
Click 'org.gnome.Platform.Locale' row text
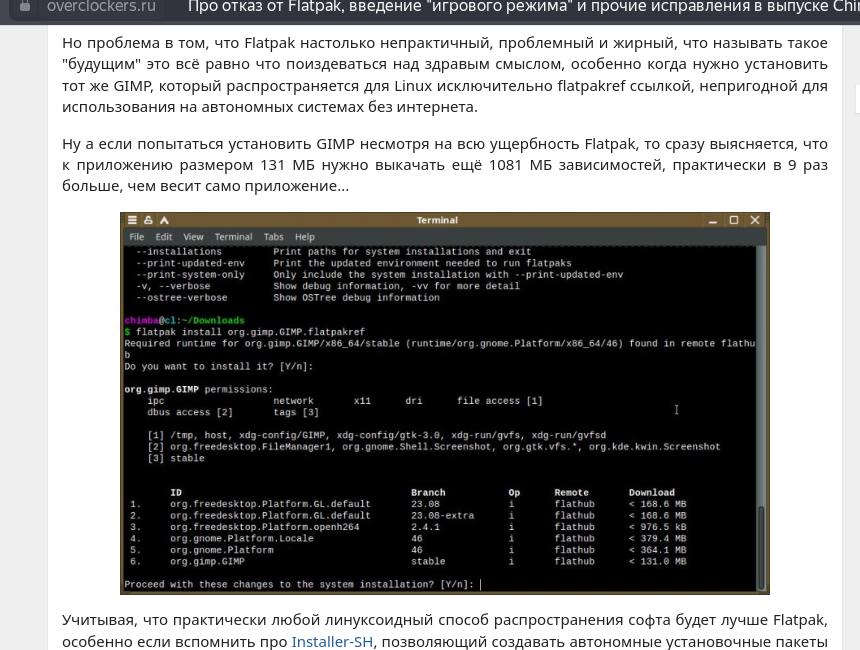pyautogui.click(x=241, y=538)
